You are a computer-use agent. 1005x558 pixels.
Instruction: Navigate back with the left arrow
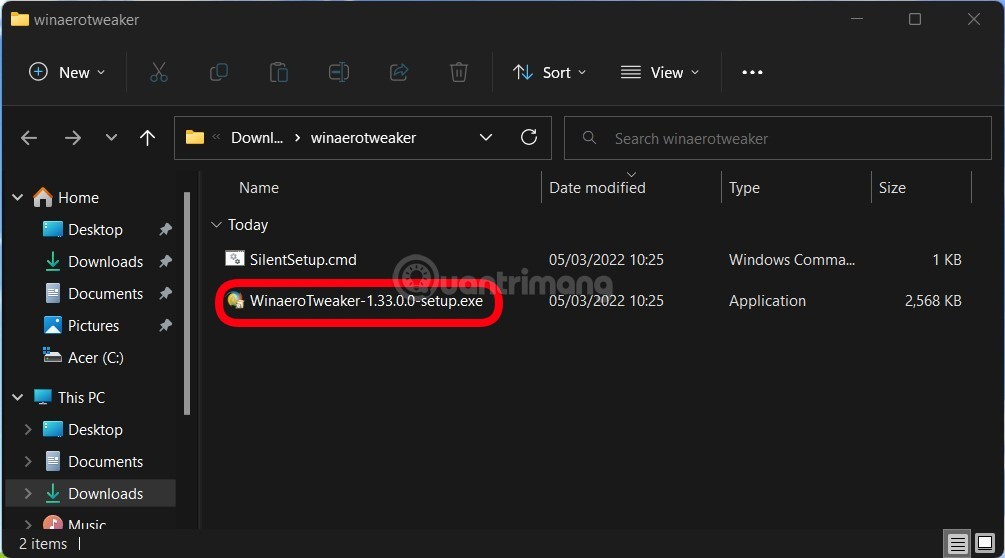[x=29, y=138]
